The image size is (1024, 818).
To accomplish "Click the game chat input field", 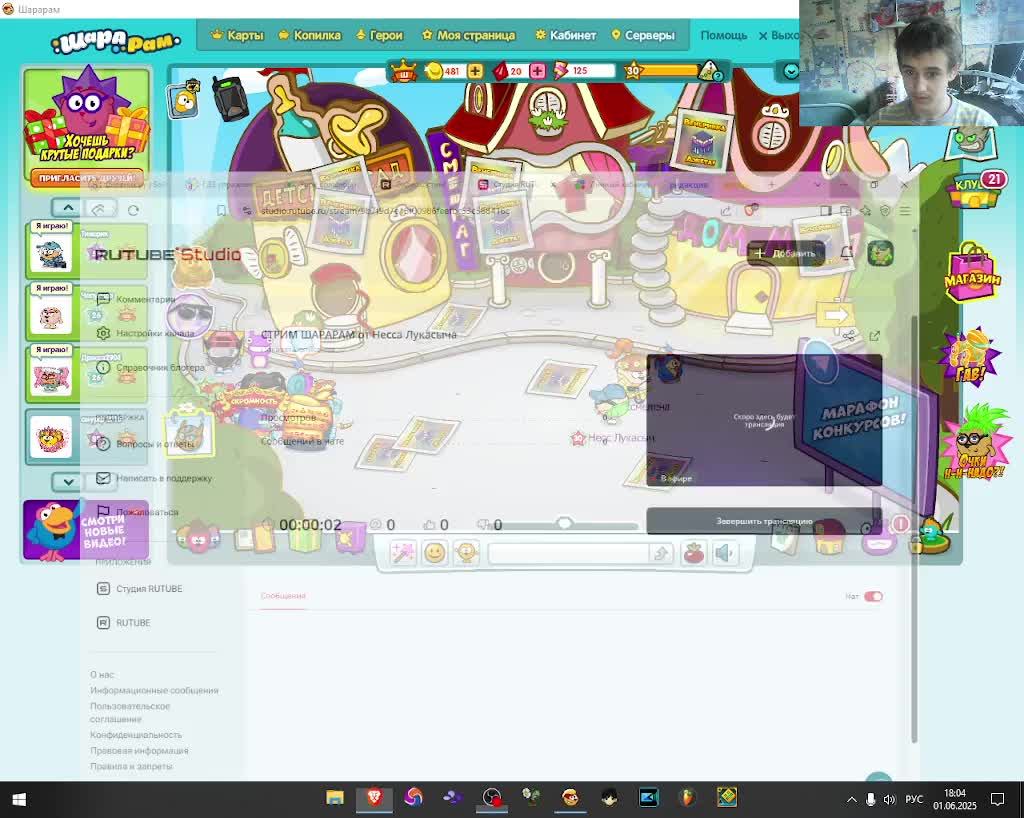I will pos(569,554).
